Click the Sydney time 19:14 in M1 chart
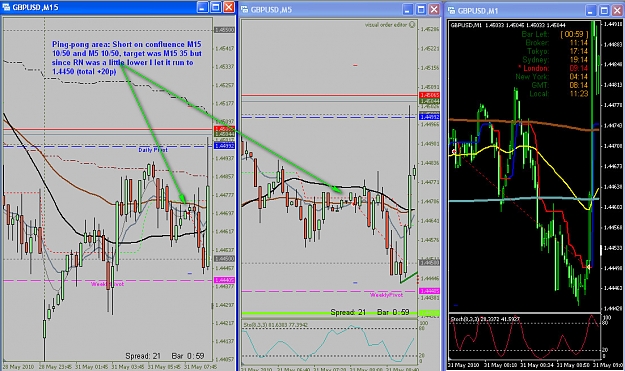625x371 pixels. click(x=579, y=60)
